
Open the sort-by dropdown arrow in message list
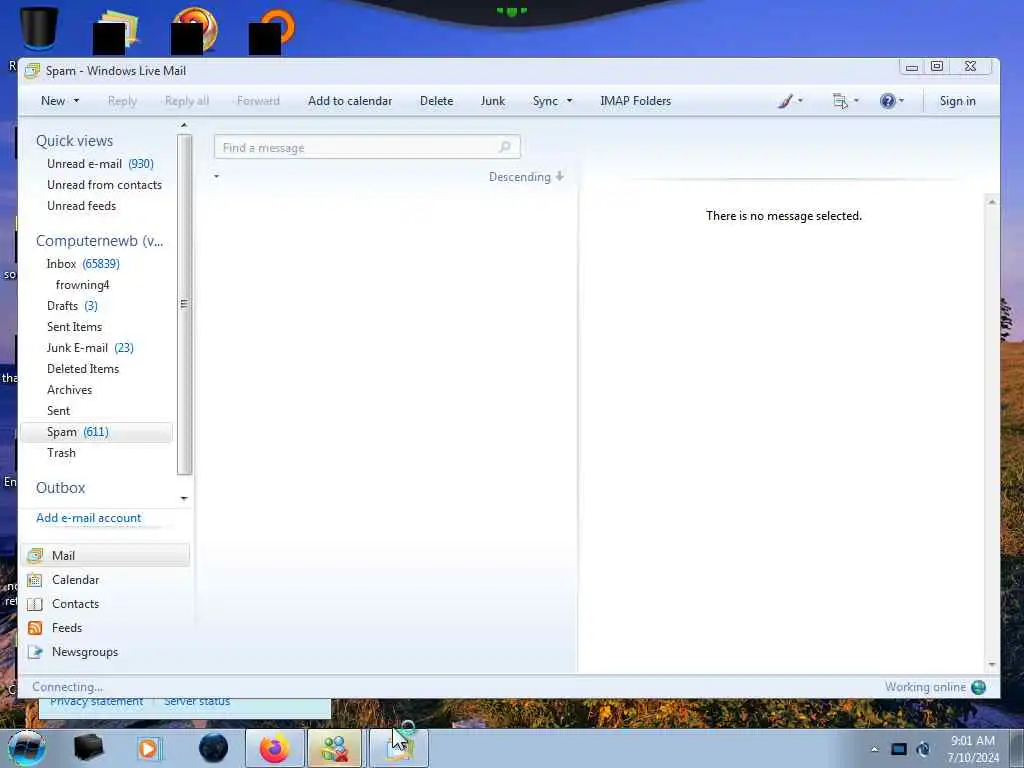217,176
